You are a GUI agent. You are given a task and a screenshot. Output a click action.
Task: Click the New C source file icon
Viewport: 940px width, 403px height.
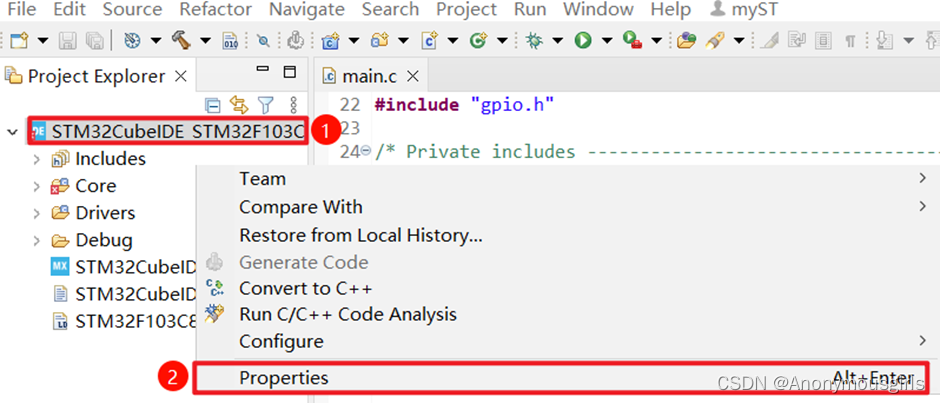[x=429, y=40]
